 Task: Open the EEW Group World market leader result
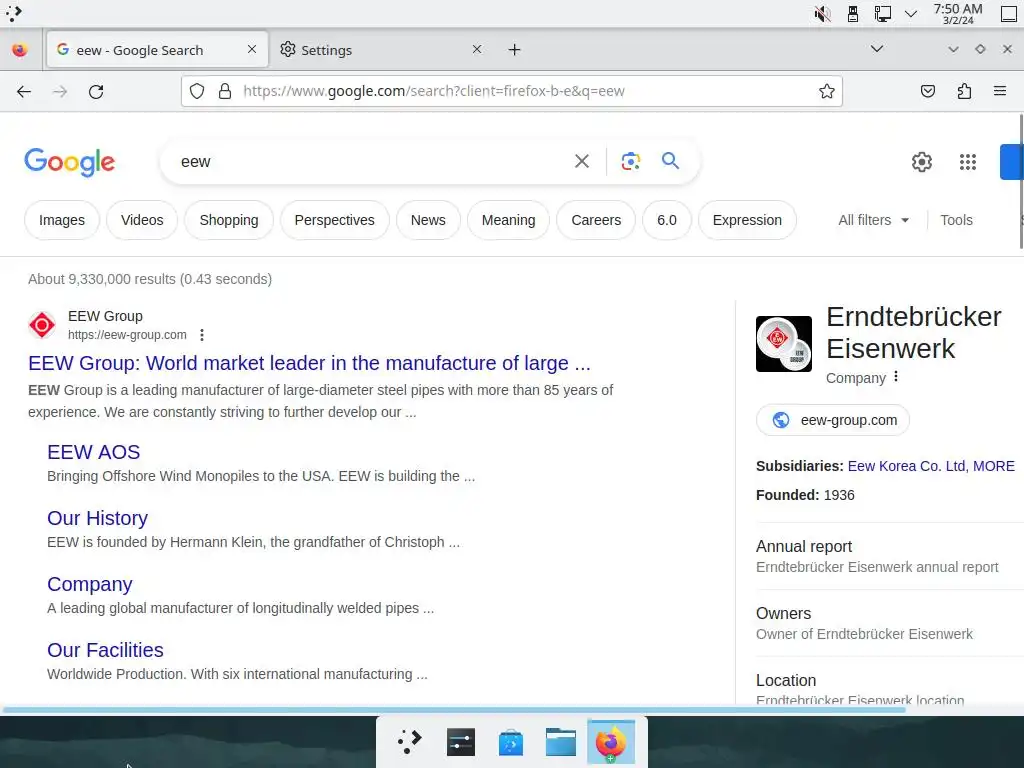[309, 363]
